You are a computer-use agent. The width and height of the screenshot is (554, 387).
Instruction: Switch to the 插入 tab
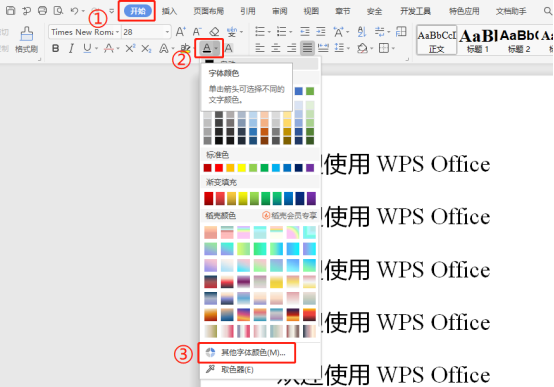(x=169, y=11)
